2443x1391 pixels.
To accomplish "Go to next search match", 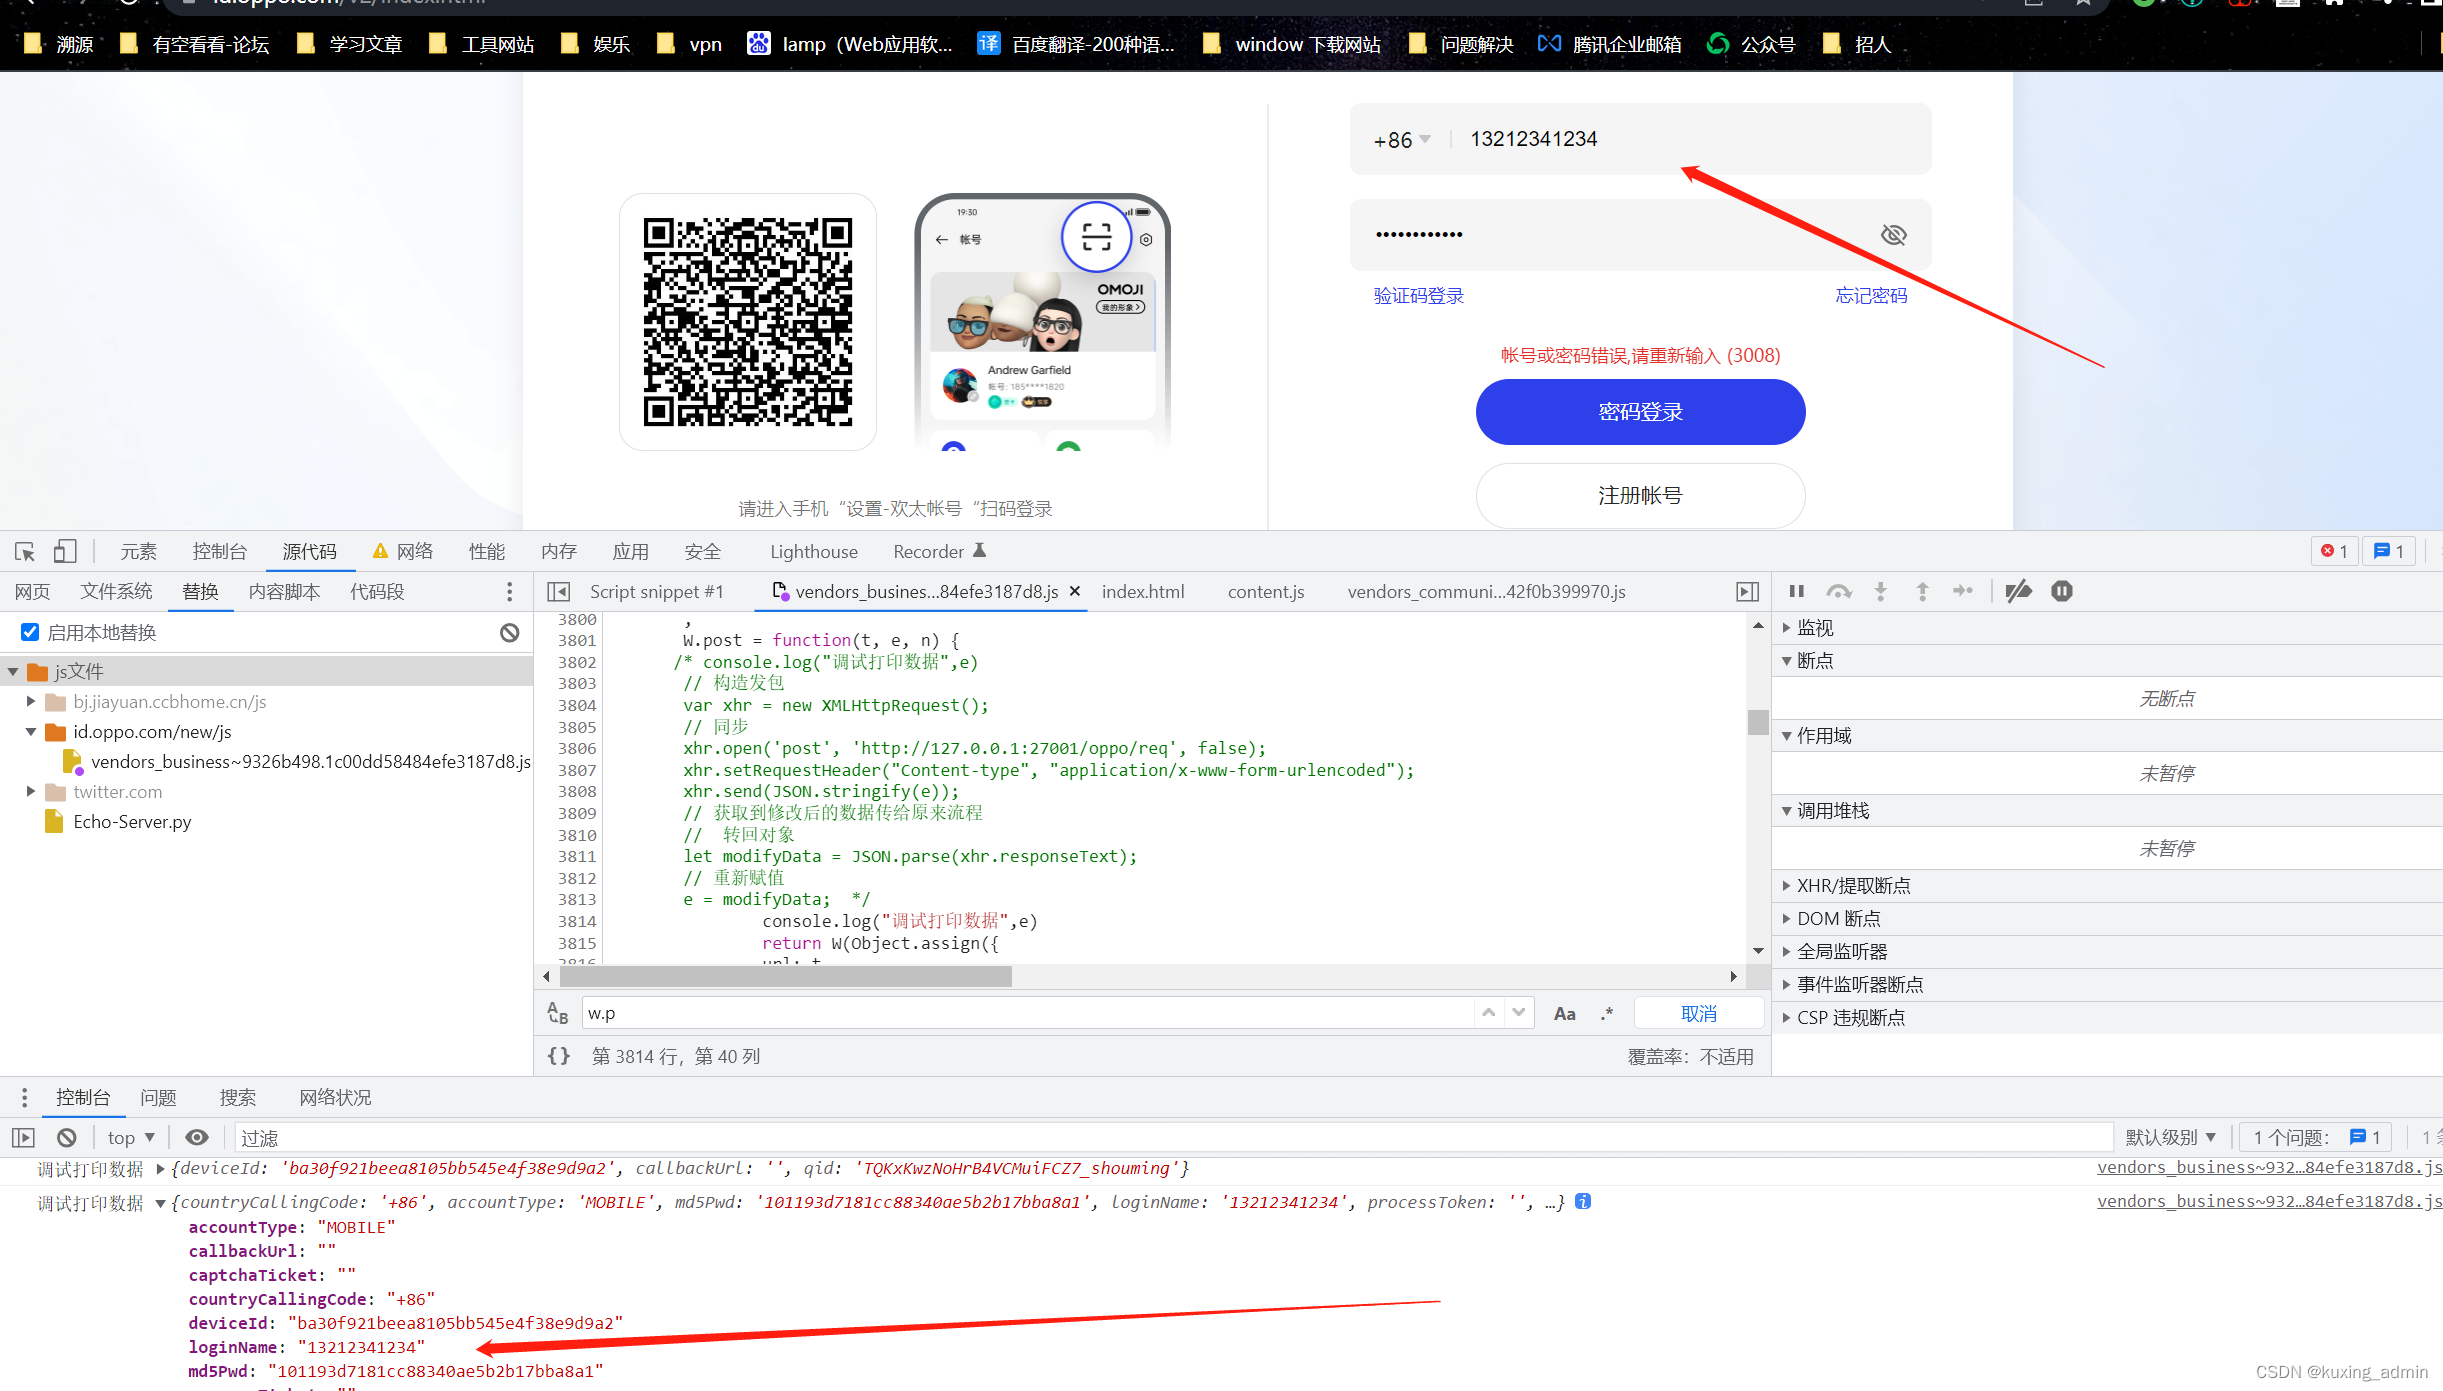I will point(1519,1013).
